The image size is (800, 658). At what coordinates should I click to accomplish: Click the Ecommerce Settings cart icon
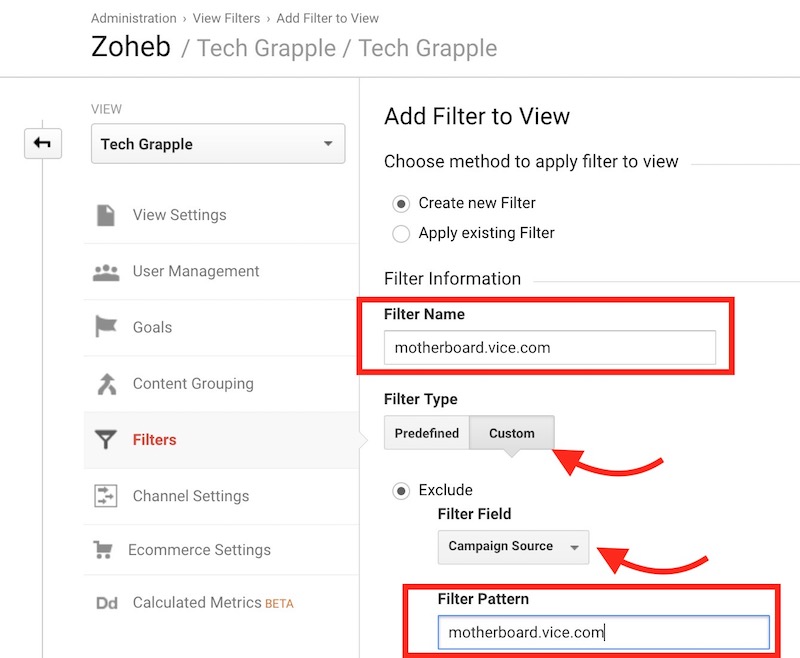tap(102, 550)
